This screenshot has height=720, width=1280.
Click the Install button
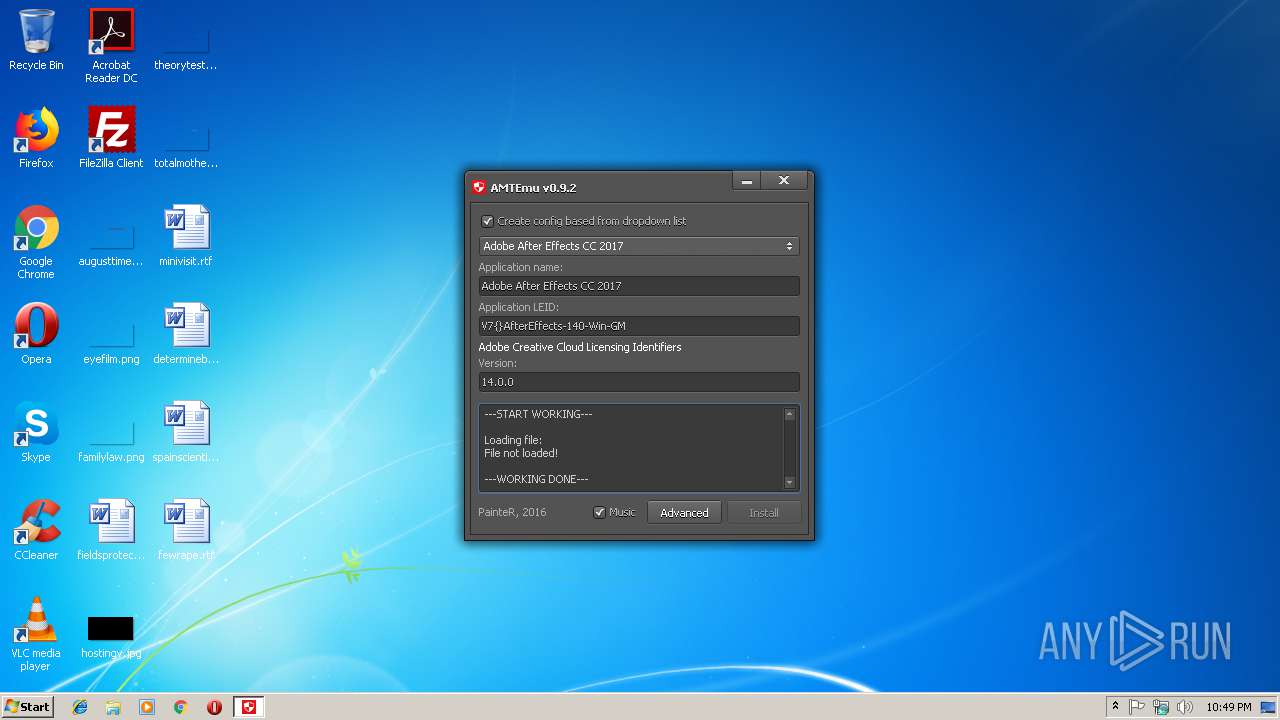(764, 512)
